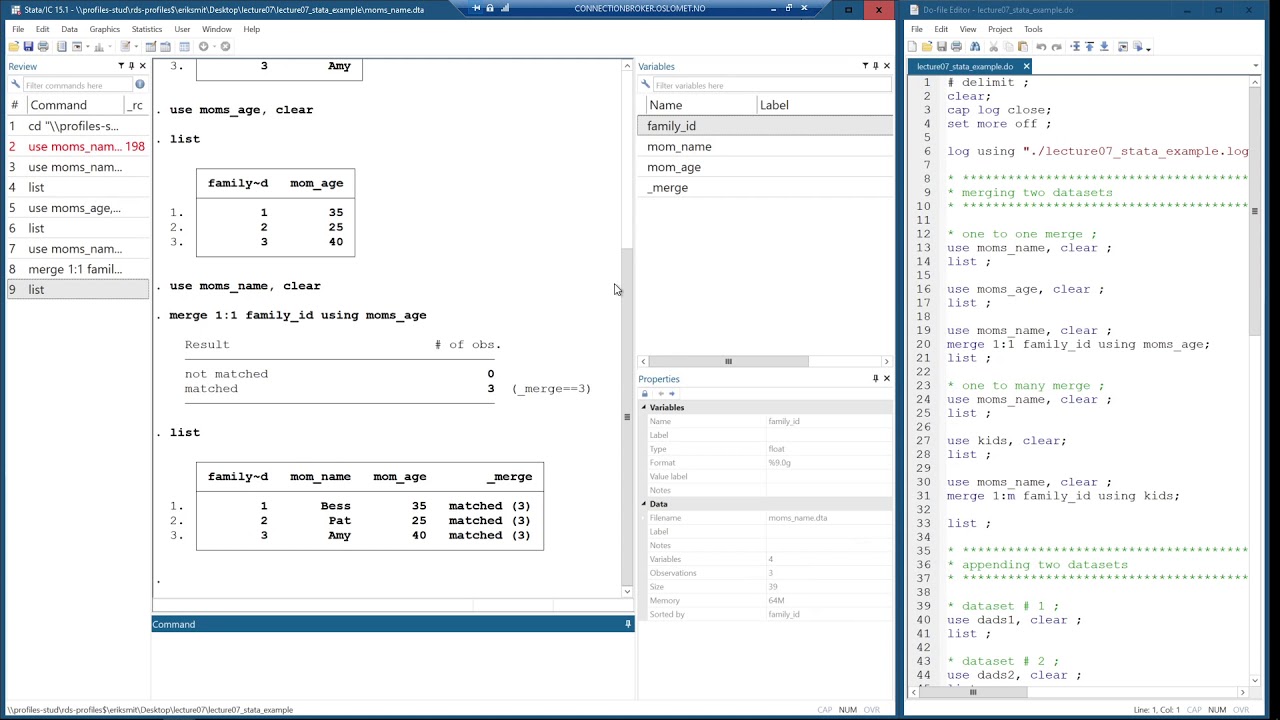Open Do-file Editor icon dropdown arrow in Stata toolbar
This screenshot has width=1280, height=720.
pos(136,46)
